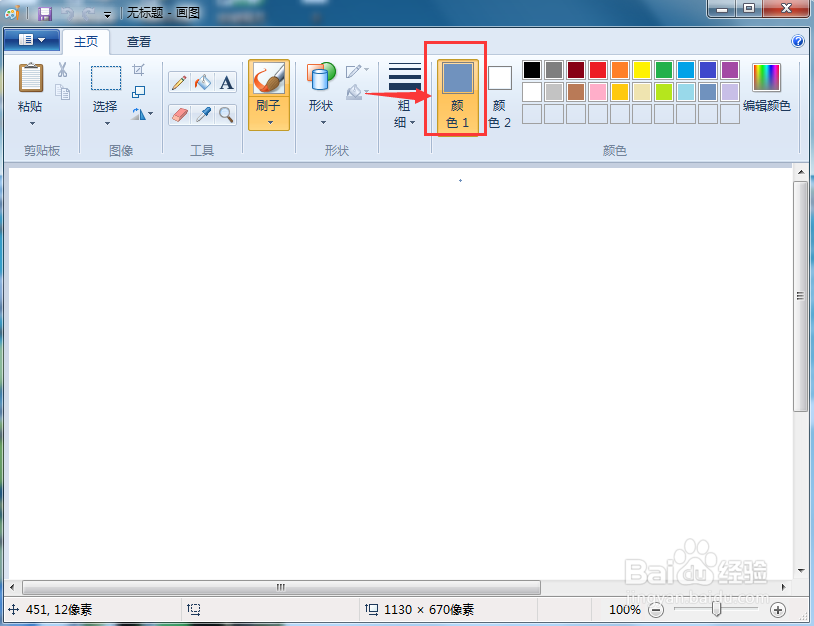
Task: Pick the lime green color swatch
Action: click(664, 92)
